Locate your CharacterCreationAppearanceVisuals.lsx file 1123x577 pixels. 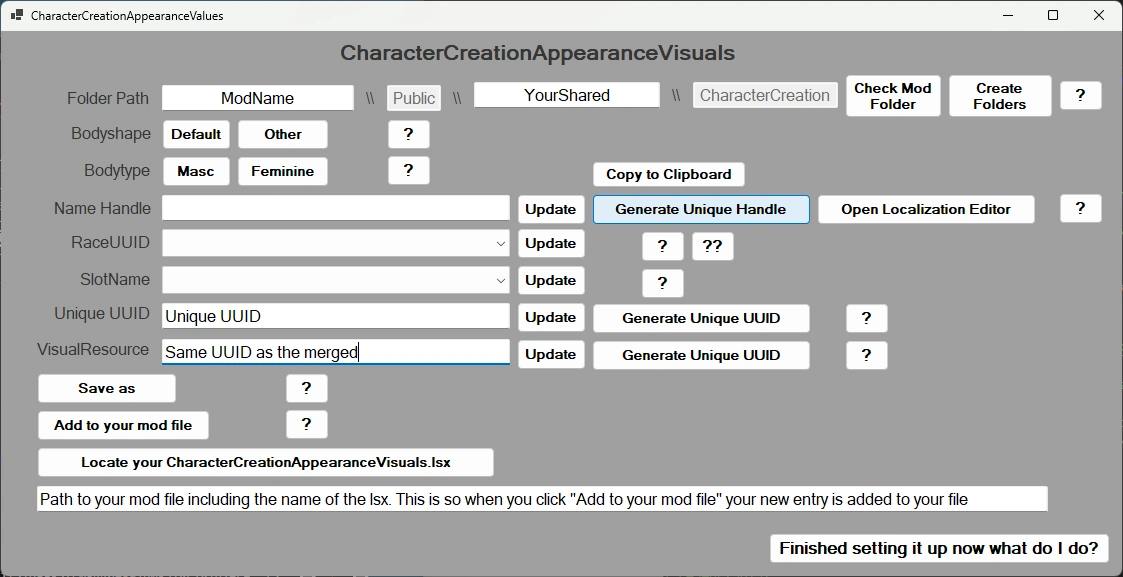(x=266, y=462)
